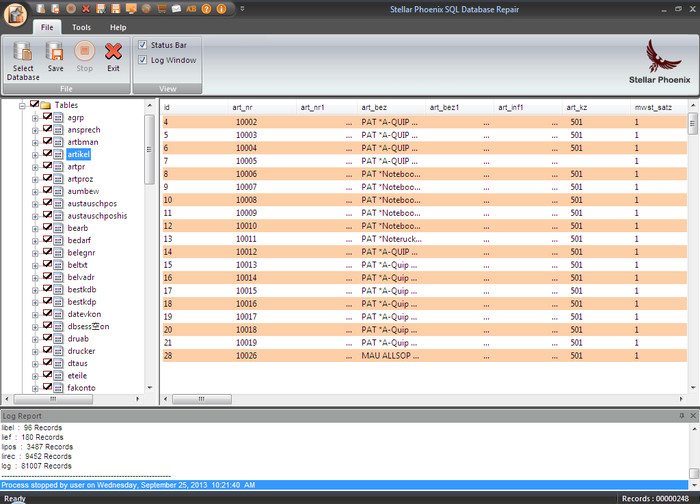Screen dimensions: 700x504
Task: Expand the artproz table node
Action: click(35, 180)
